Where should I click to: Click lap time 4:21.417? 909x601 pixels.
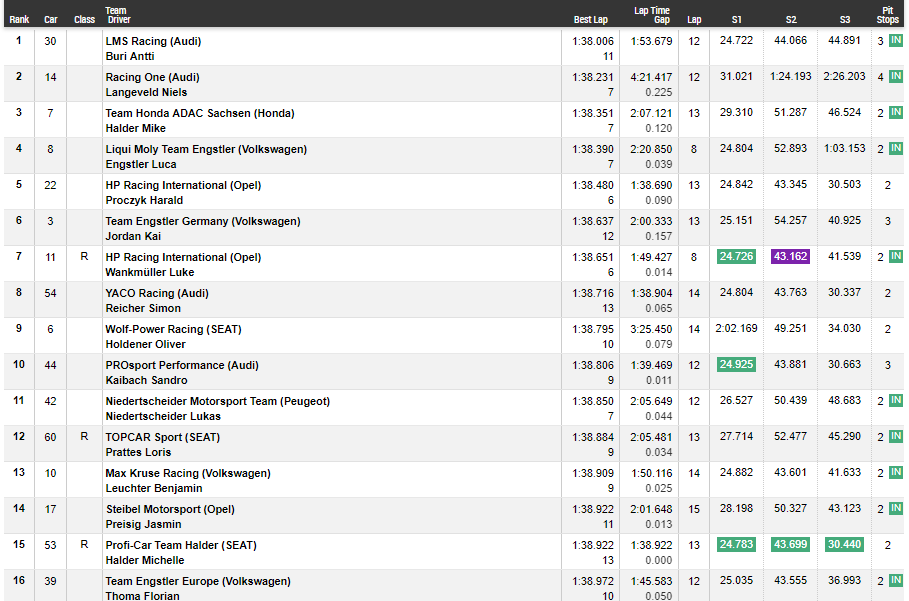(x=652, y=77)
